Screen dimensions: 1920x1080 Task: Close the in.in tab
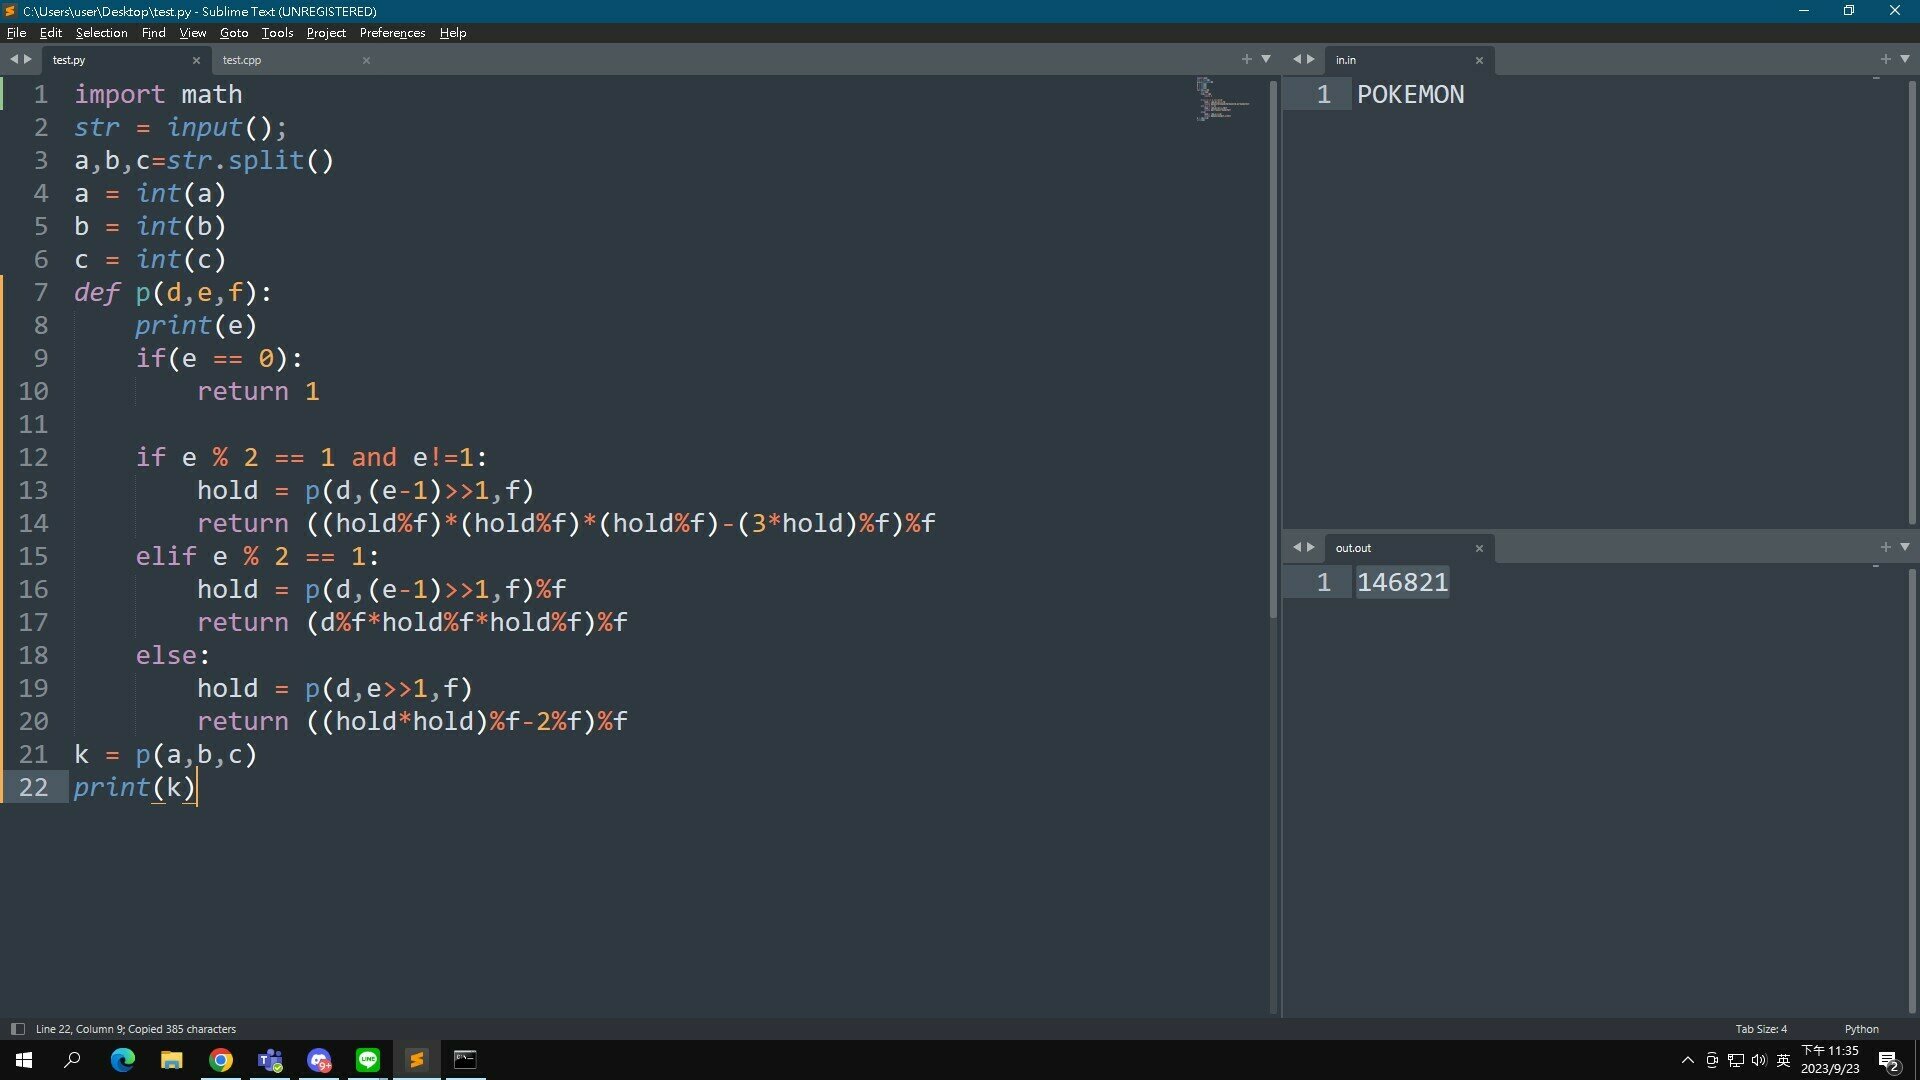[1479, 61]
